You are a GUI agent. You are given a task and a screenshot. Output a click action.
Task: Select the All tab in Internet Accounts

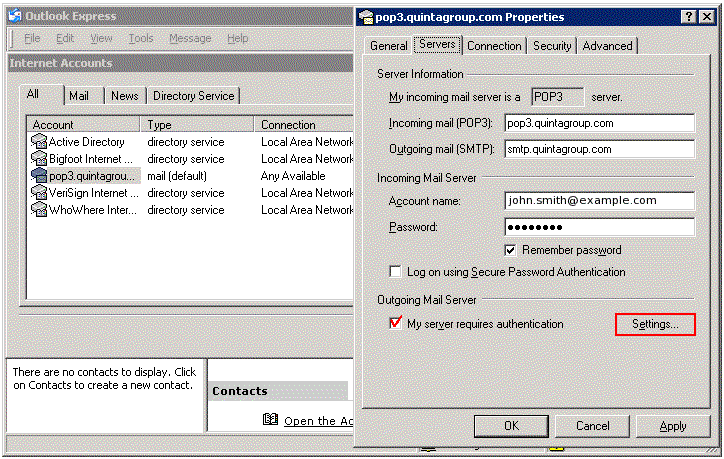tap(41, 94)
